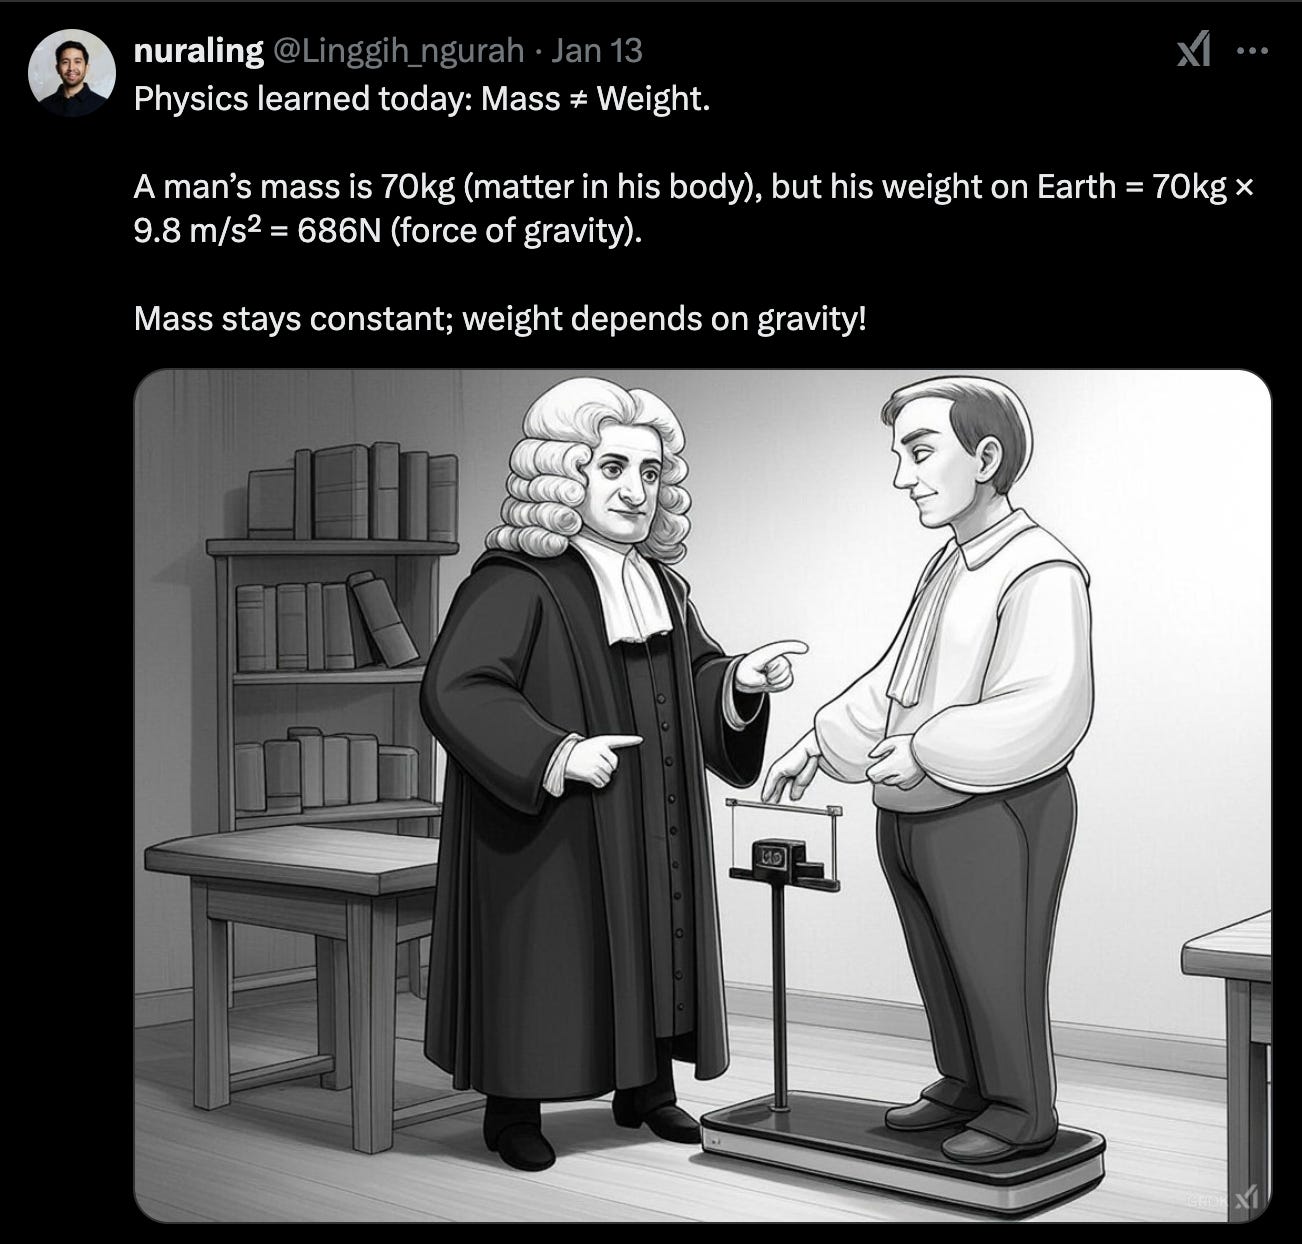Open the attached black-and-white illustration
Image resolution: width=1302 pixels, height=1244 pixels.
pyautogui.click(x=702, y=796)
